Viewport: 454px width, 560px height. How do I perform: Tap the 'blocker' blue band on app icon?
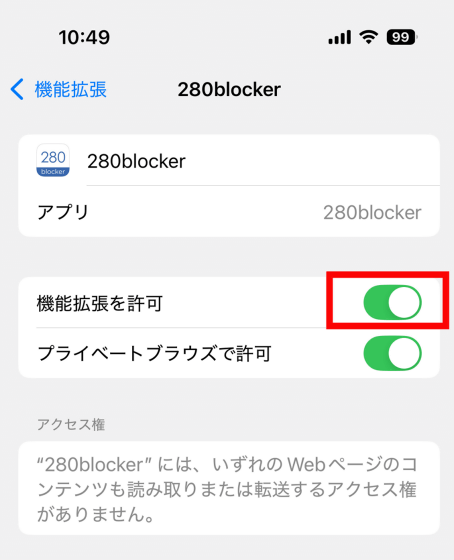[x=53, y=172]
